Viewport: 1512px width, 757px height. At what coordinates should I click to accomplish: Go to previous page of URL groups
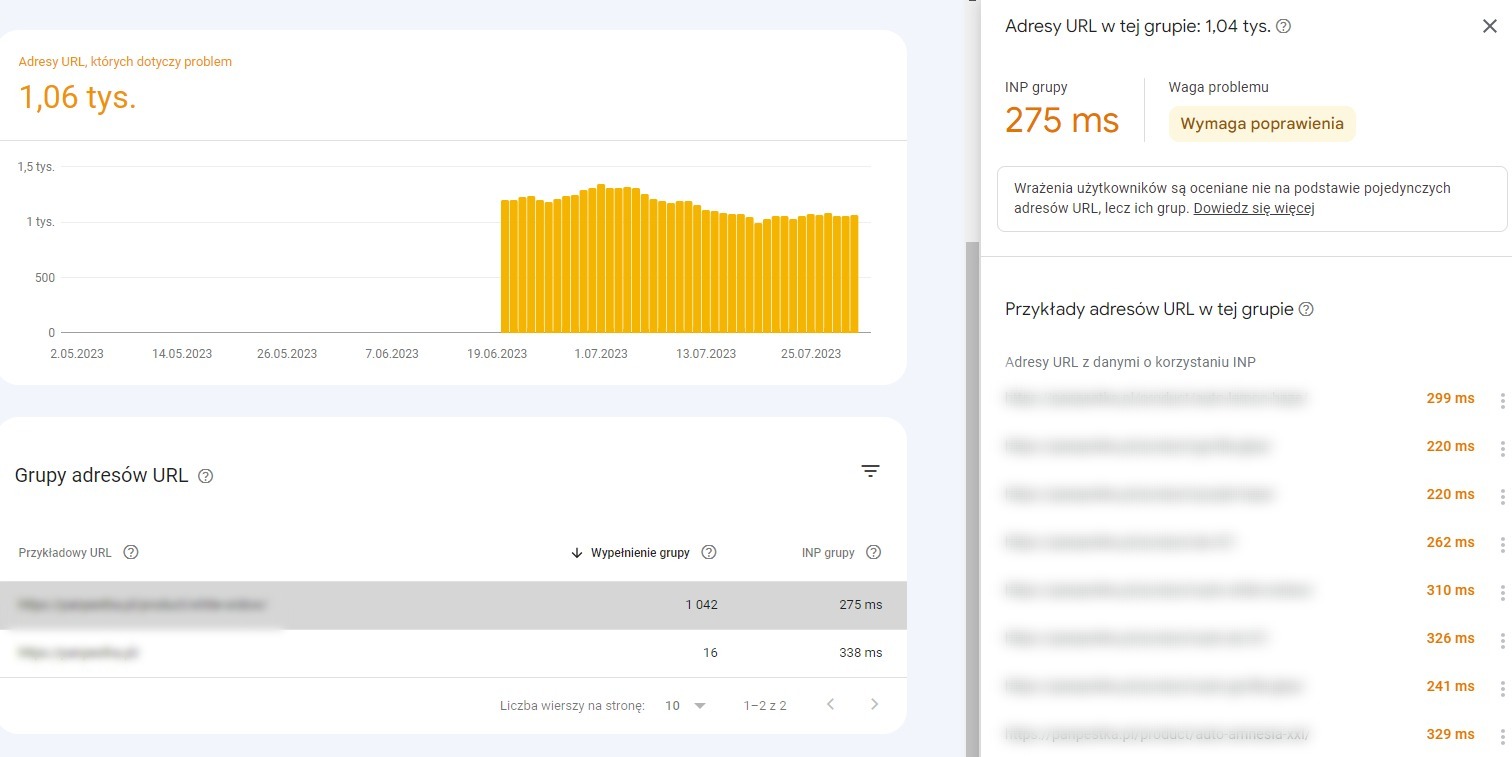pos(830,705)
